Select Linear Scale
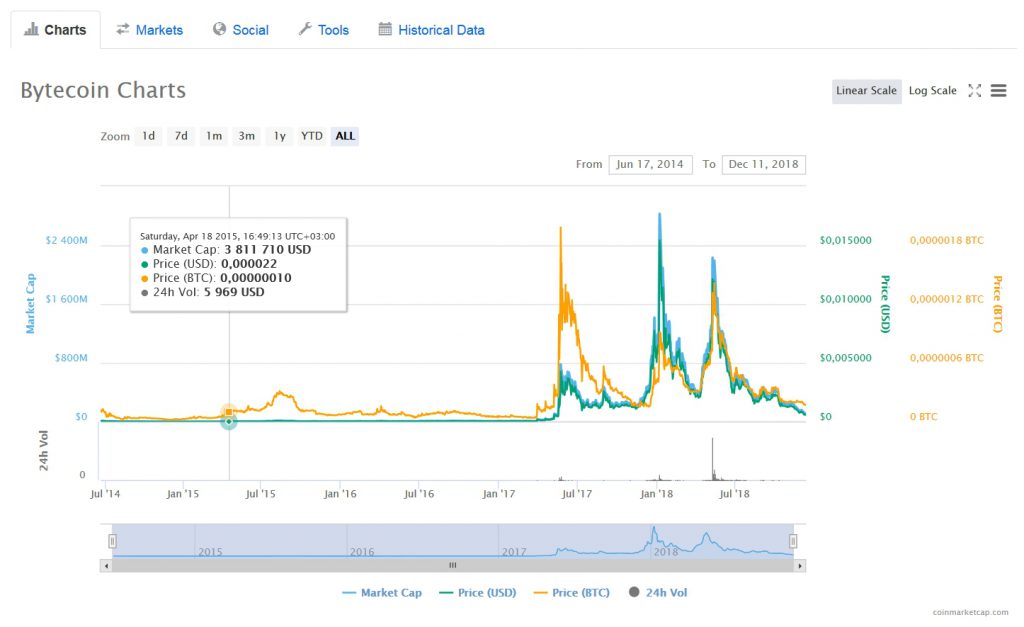Viewport: 1024px width, 627px height. (x=866, y=91)
